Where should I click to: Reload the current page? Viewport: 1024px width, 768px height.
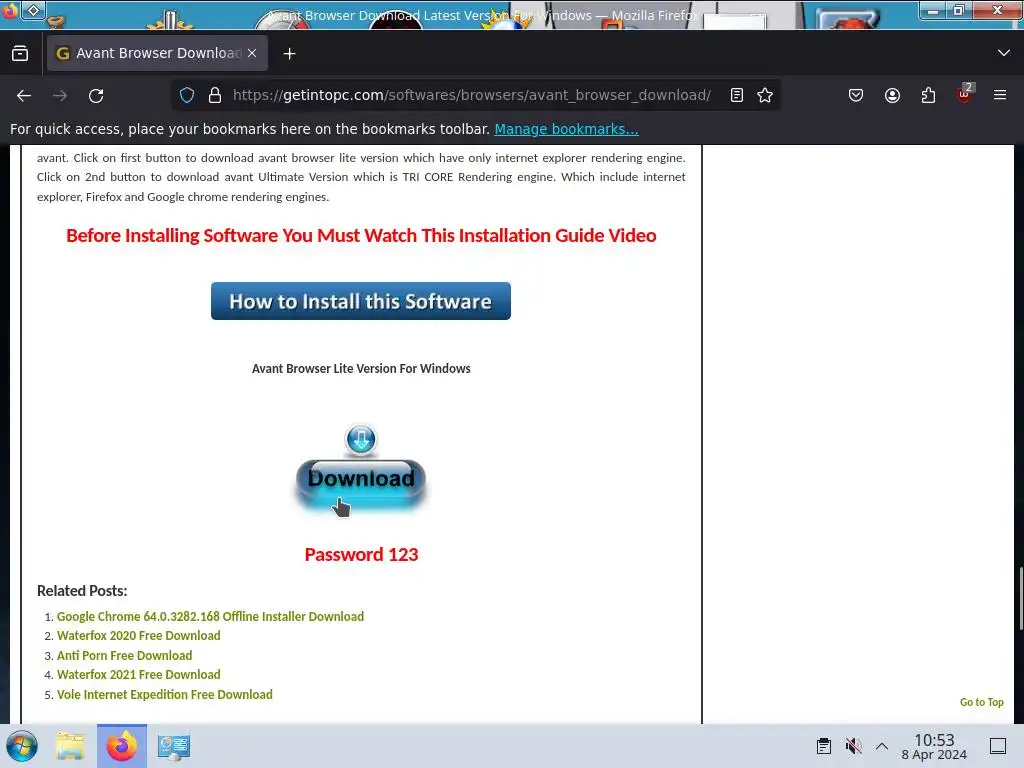click(x=96, y=95)
